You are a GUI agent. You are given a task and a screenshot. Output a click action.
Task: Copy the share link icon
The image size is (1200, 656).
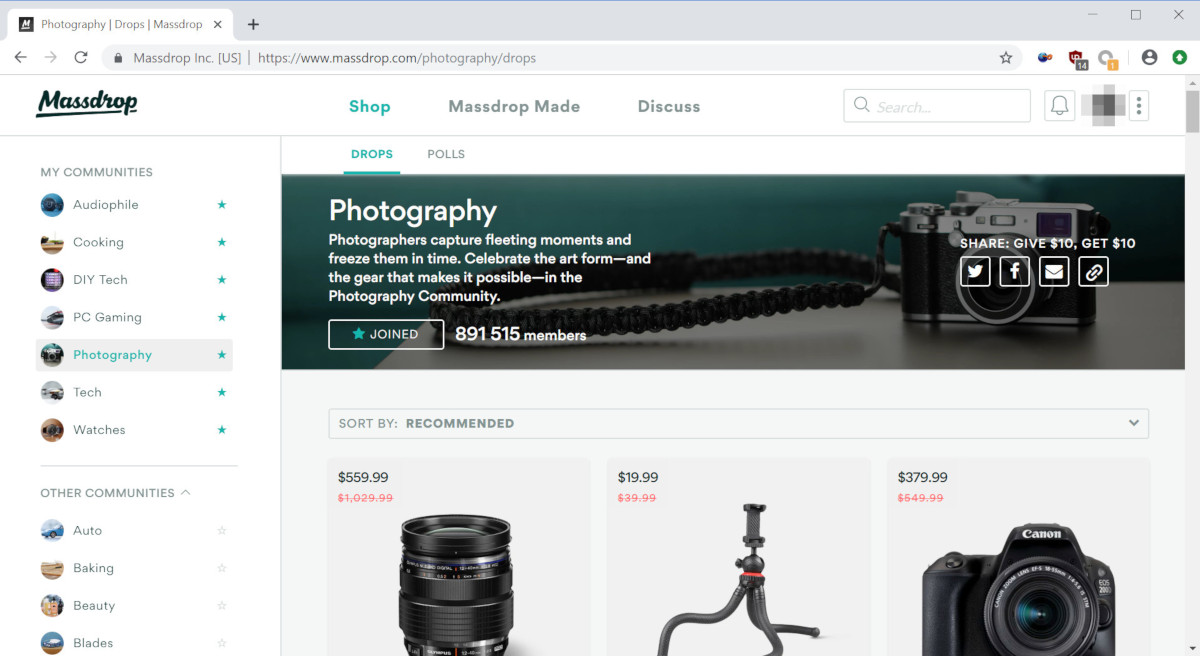[1093, 271]
